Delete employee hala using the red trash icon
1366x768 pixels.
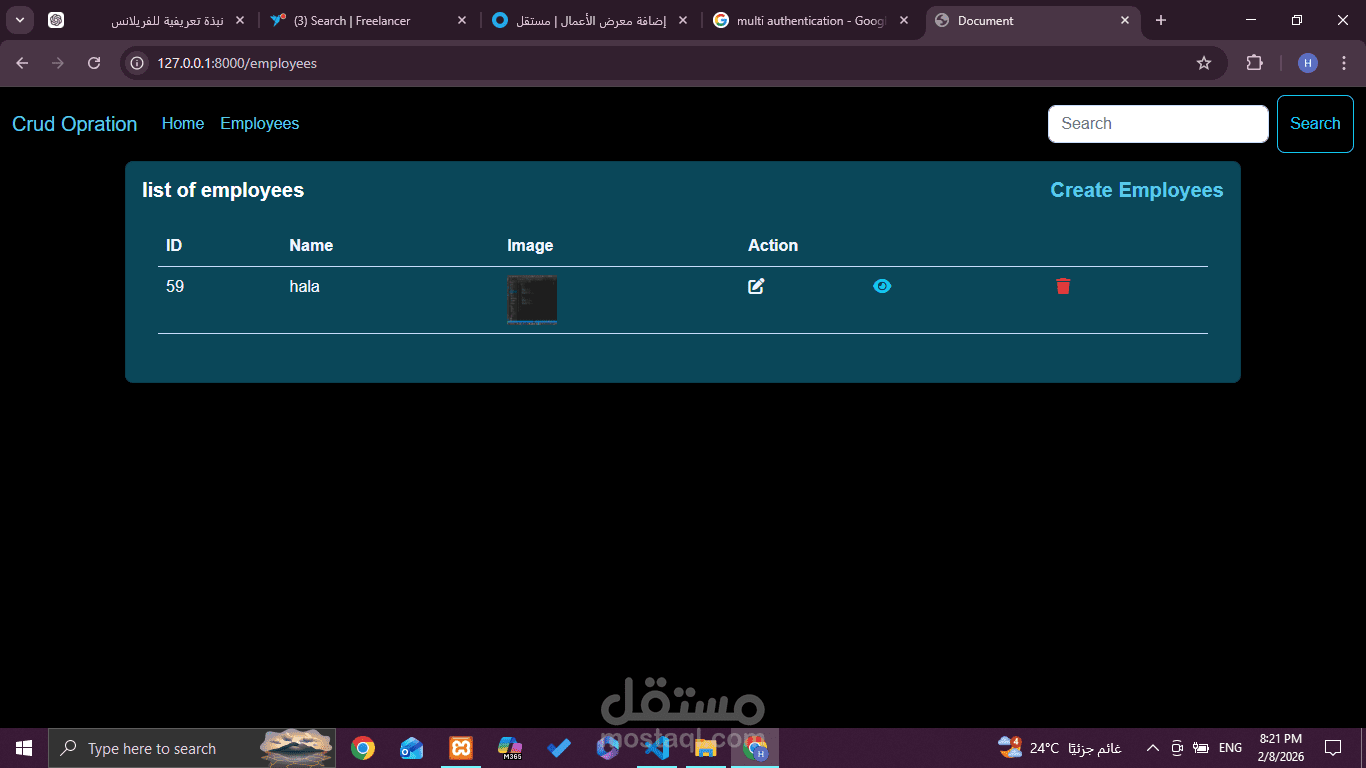(1063, 286)
